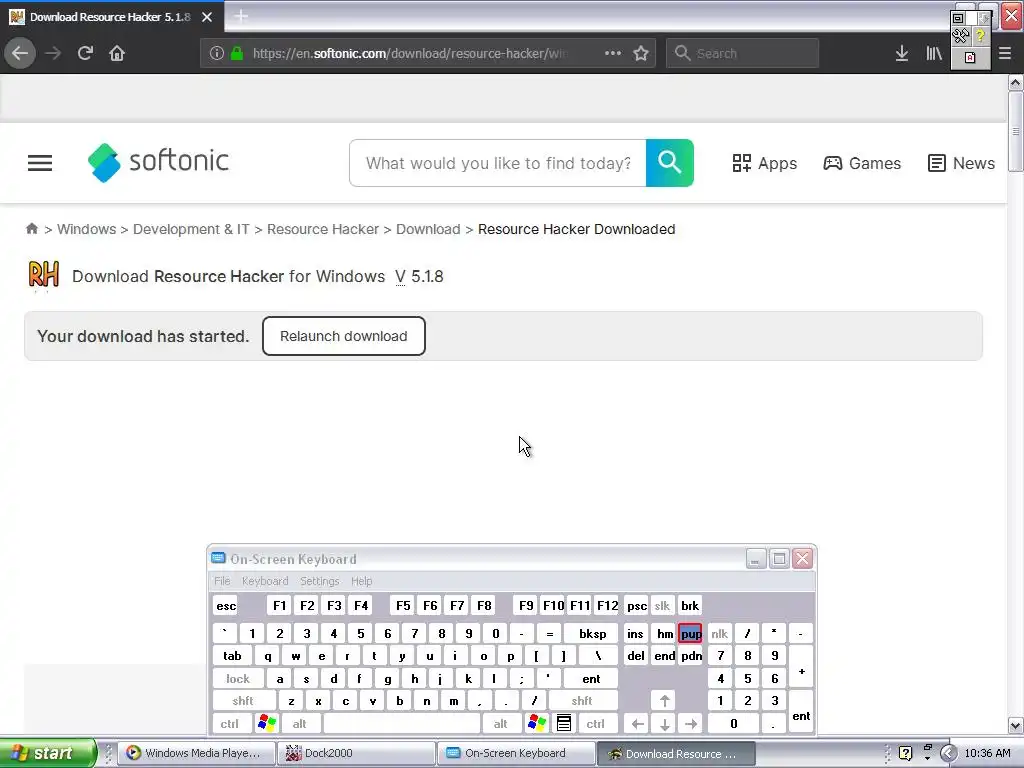Toggle the left alt key

(x=299, y=724)
